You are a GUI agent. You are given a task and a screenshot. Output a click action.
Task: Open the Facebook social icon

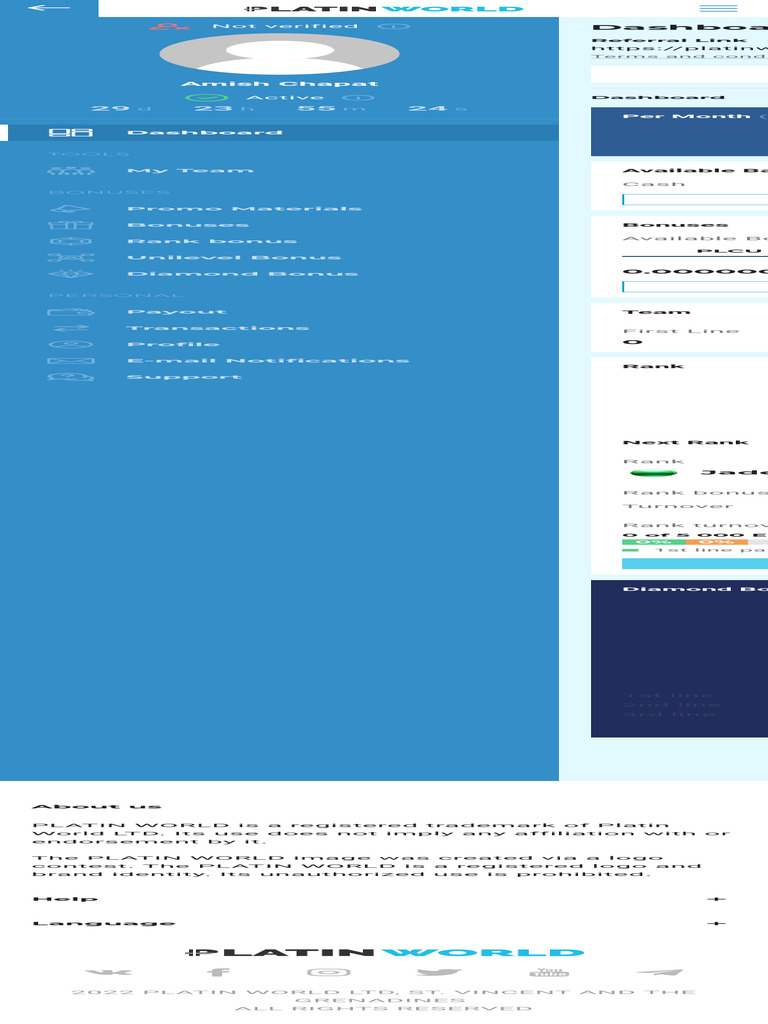coord(219,972)
